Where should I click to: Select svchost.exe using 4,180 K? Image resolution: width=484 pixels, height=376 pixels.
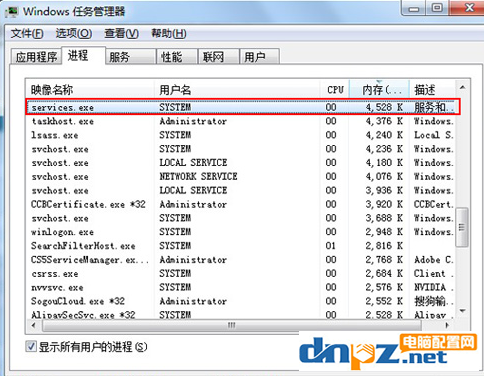pos(241,163)
